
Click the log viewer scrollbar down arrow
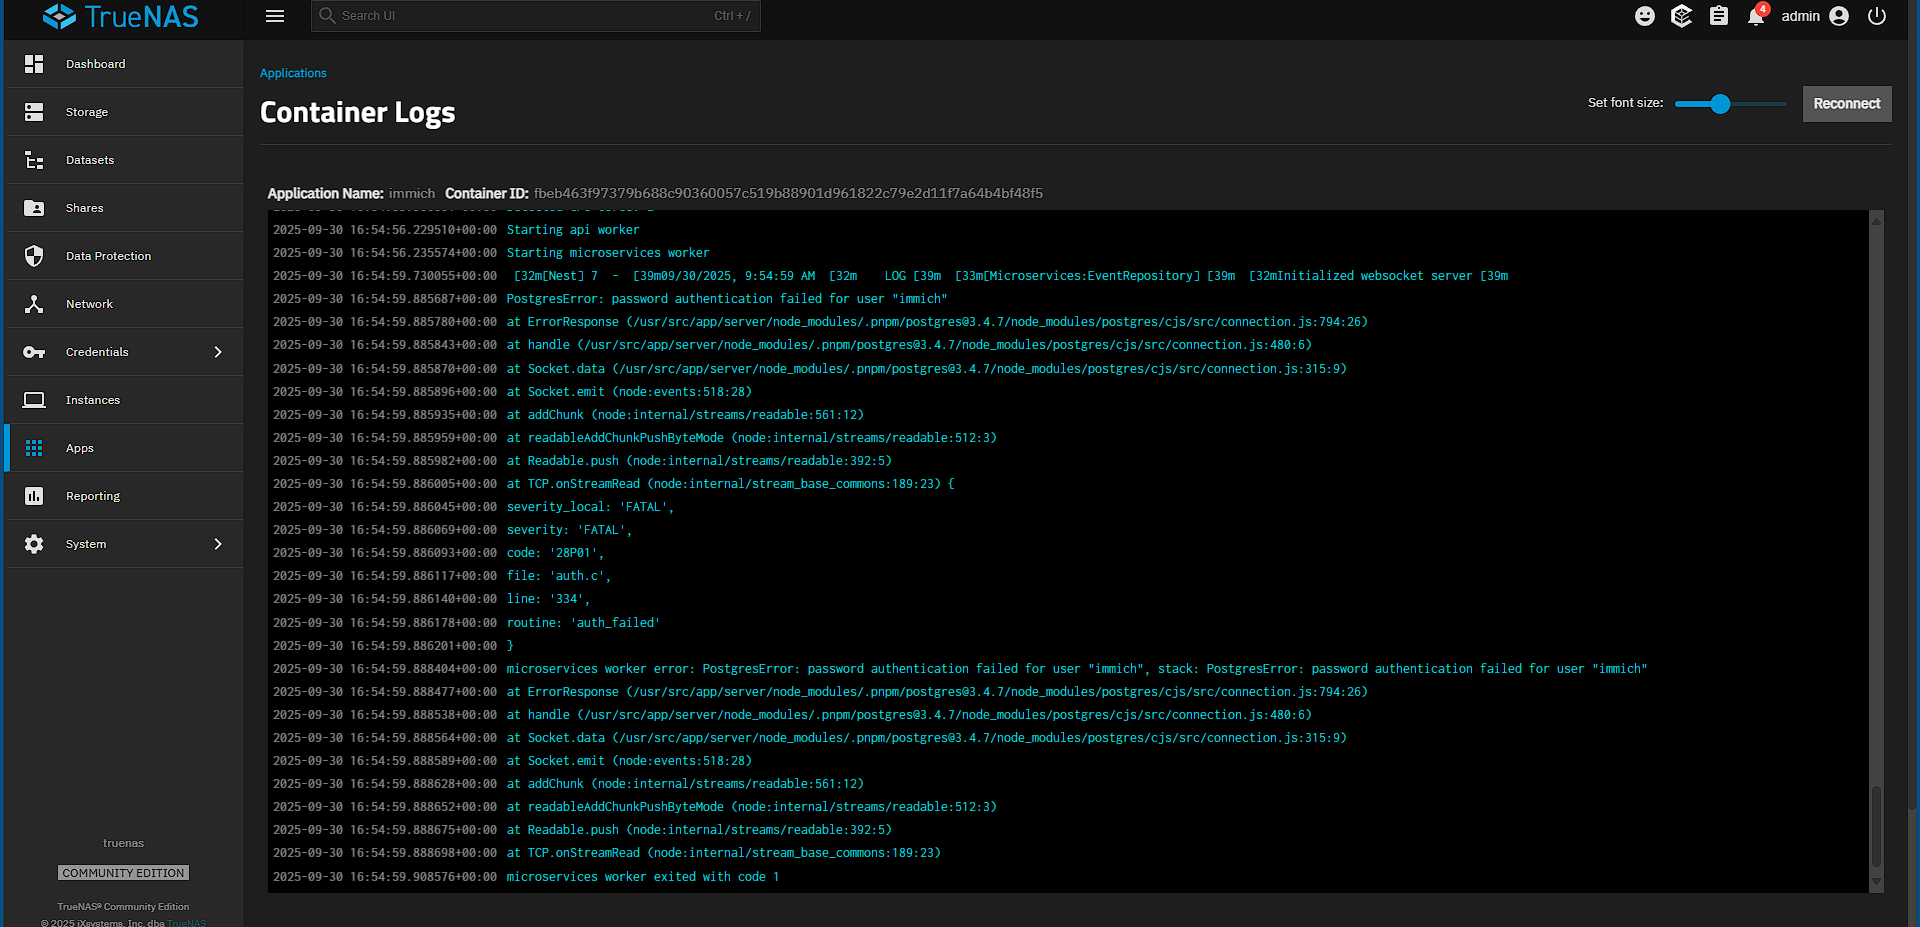tap(1876, 882)
